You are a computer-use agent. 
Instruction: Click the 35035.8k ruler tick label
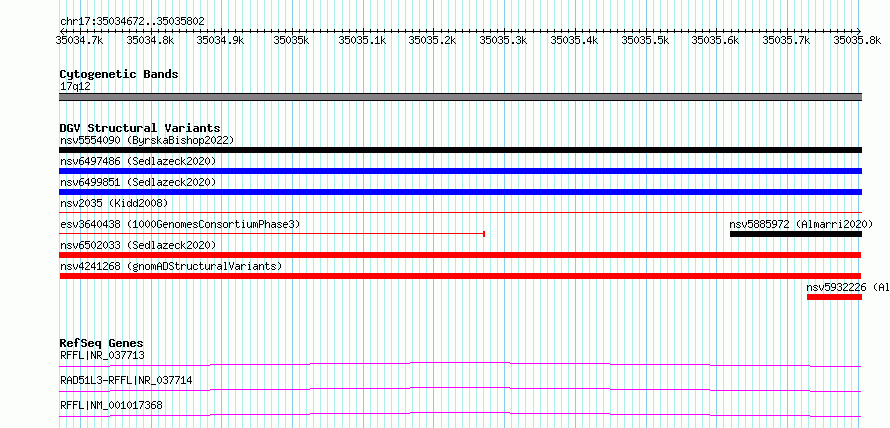(x=857, y=40)
